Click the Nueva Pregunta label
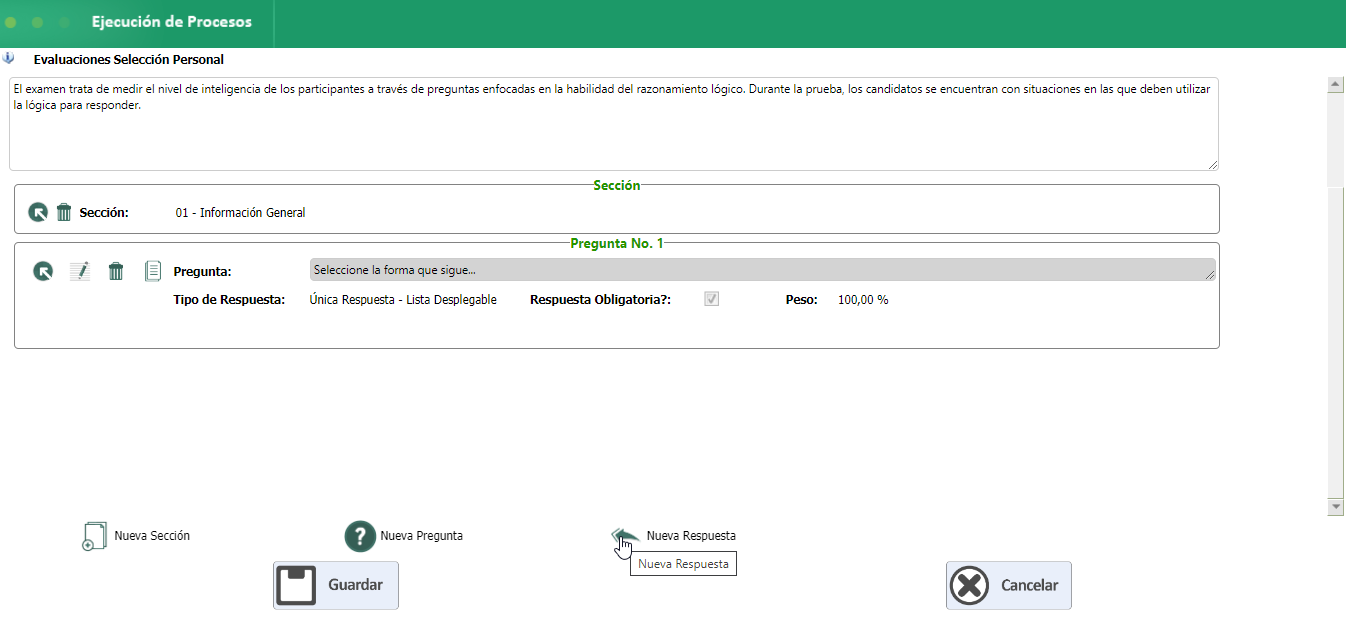The height and width of the screenshot is (644, 1346). 421,536
